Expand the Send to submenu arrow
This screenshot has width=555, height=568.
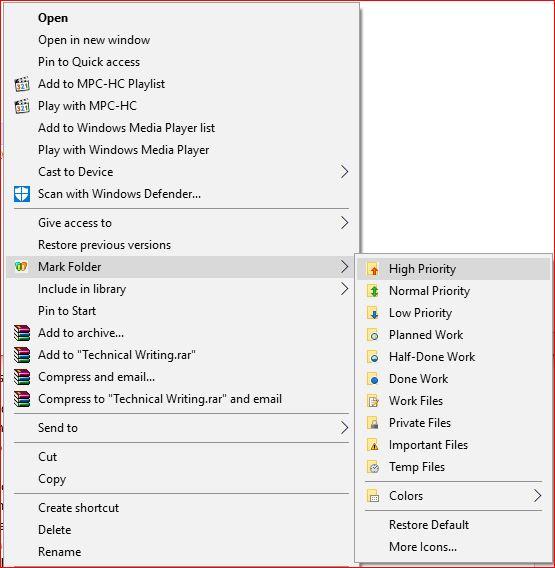click(344, 428)
